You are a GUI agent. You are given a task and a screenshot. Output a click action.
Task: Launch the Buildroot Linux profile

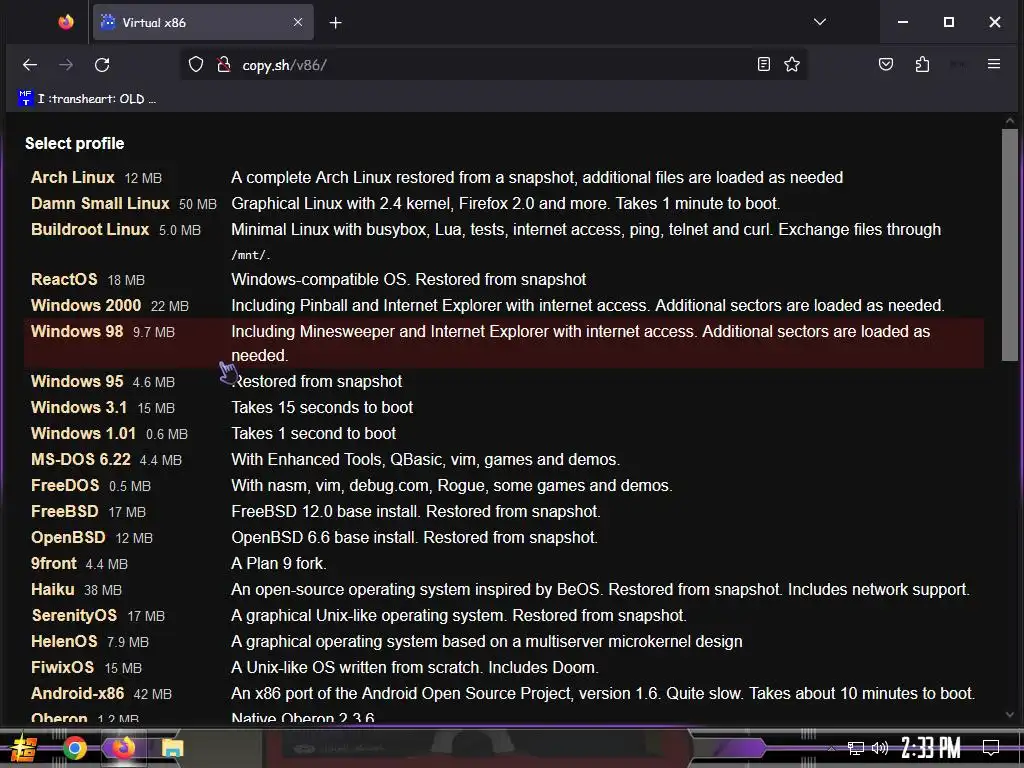pyautogui.click(x=90, y=230)
